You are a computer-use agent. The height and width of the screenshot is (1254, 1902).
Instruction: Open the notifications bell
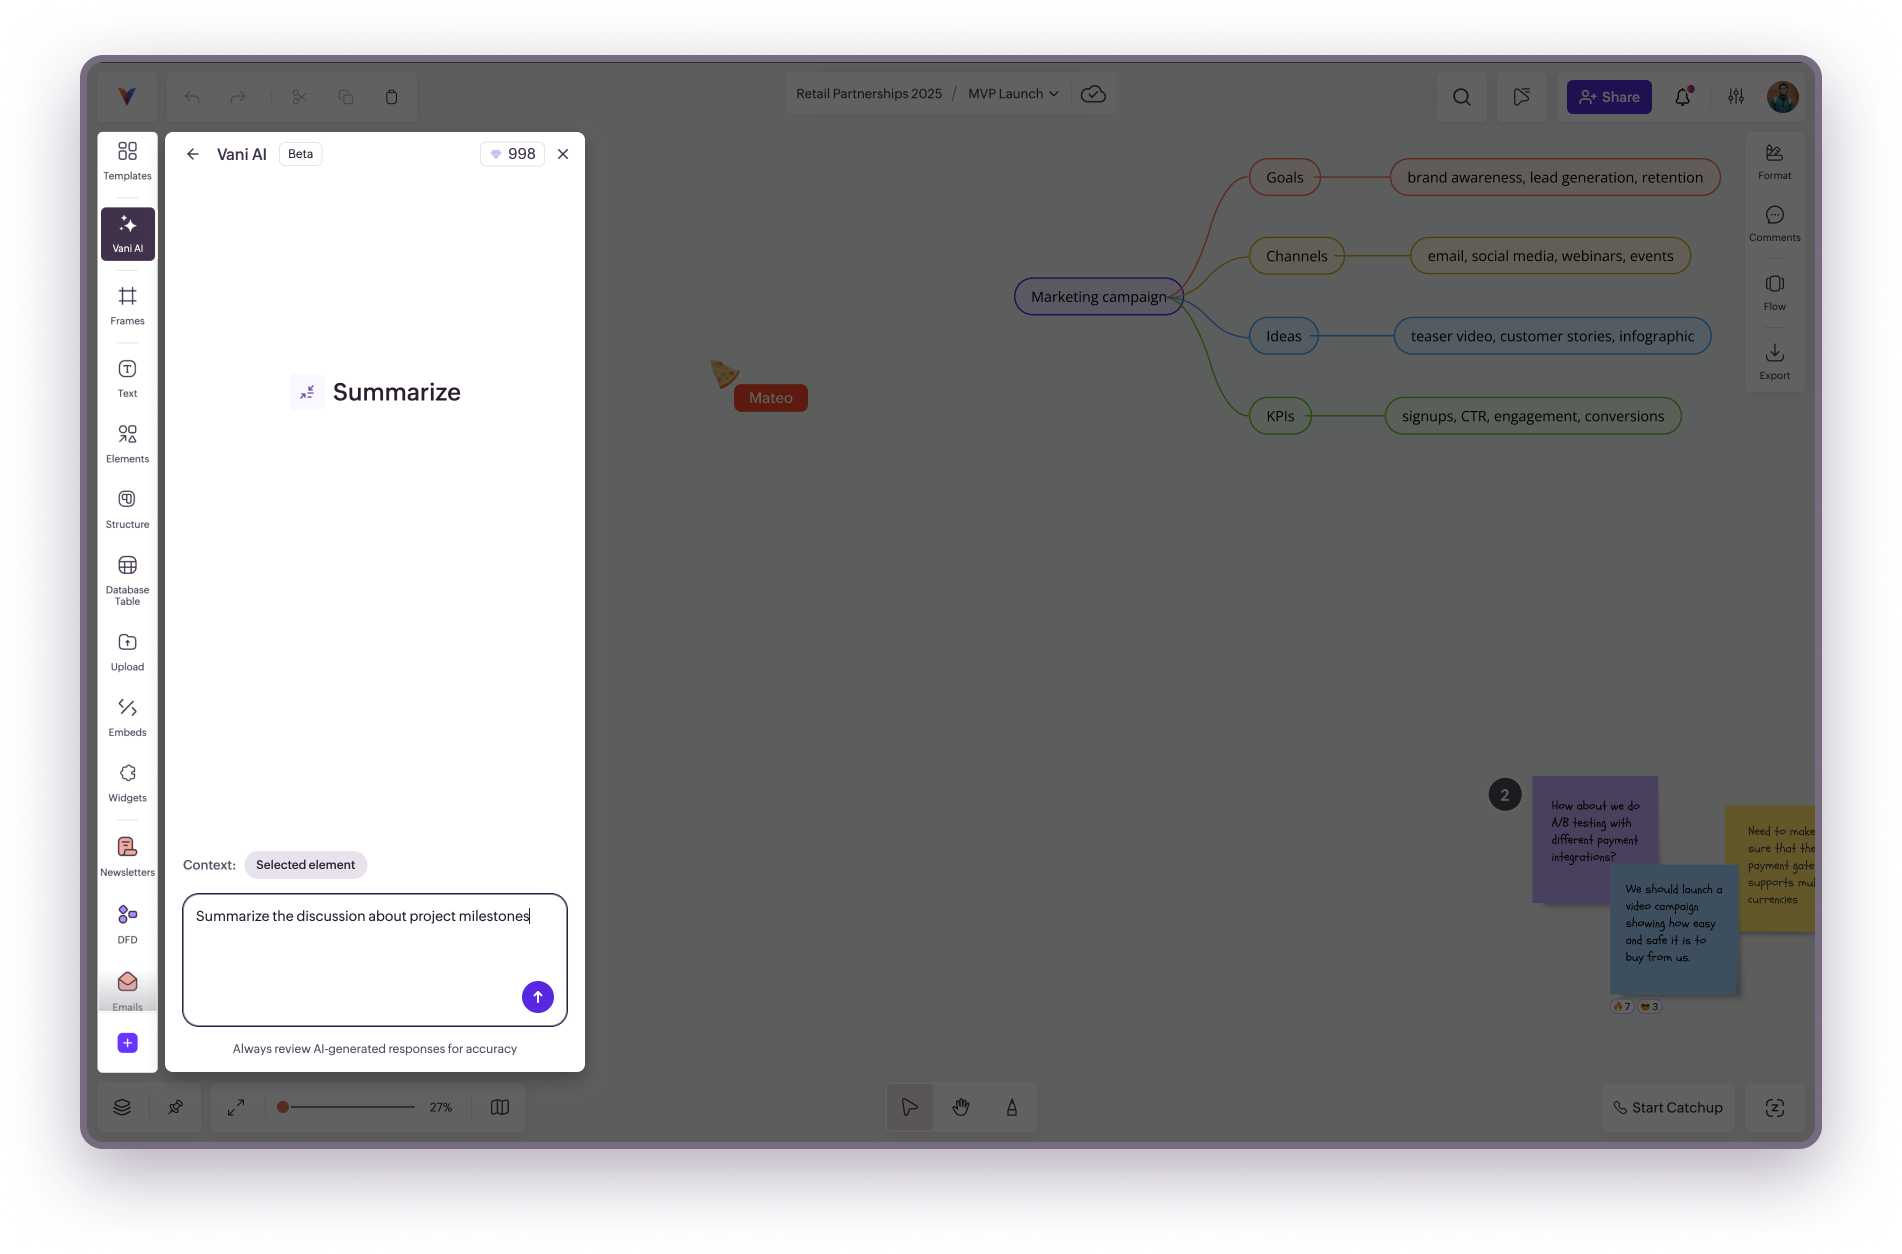pos(1683,97)
